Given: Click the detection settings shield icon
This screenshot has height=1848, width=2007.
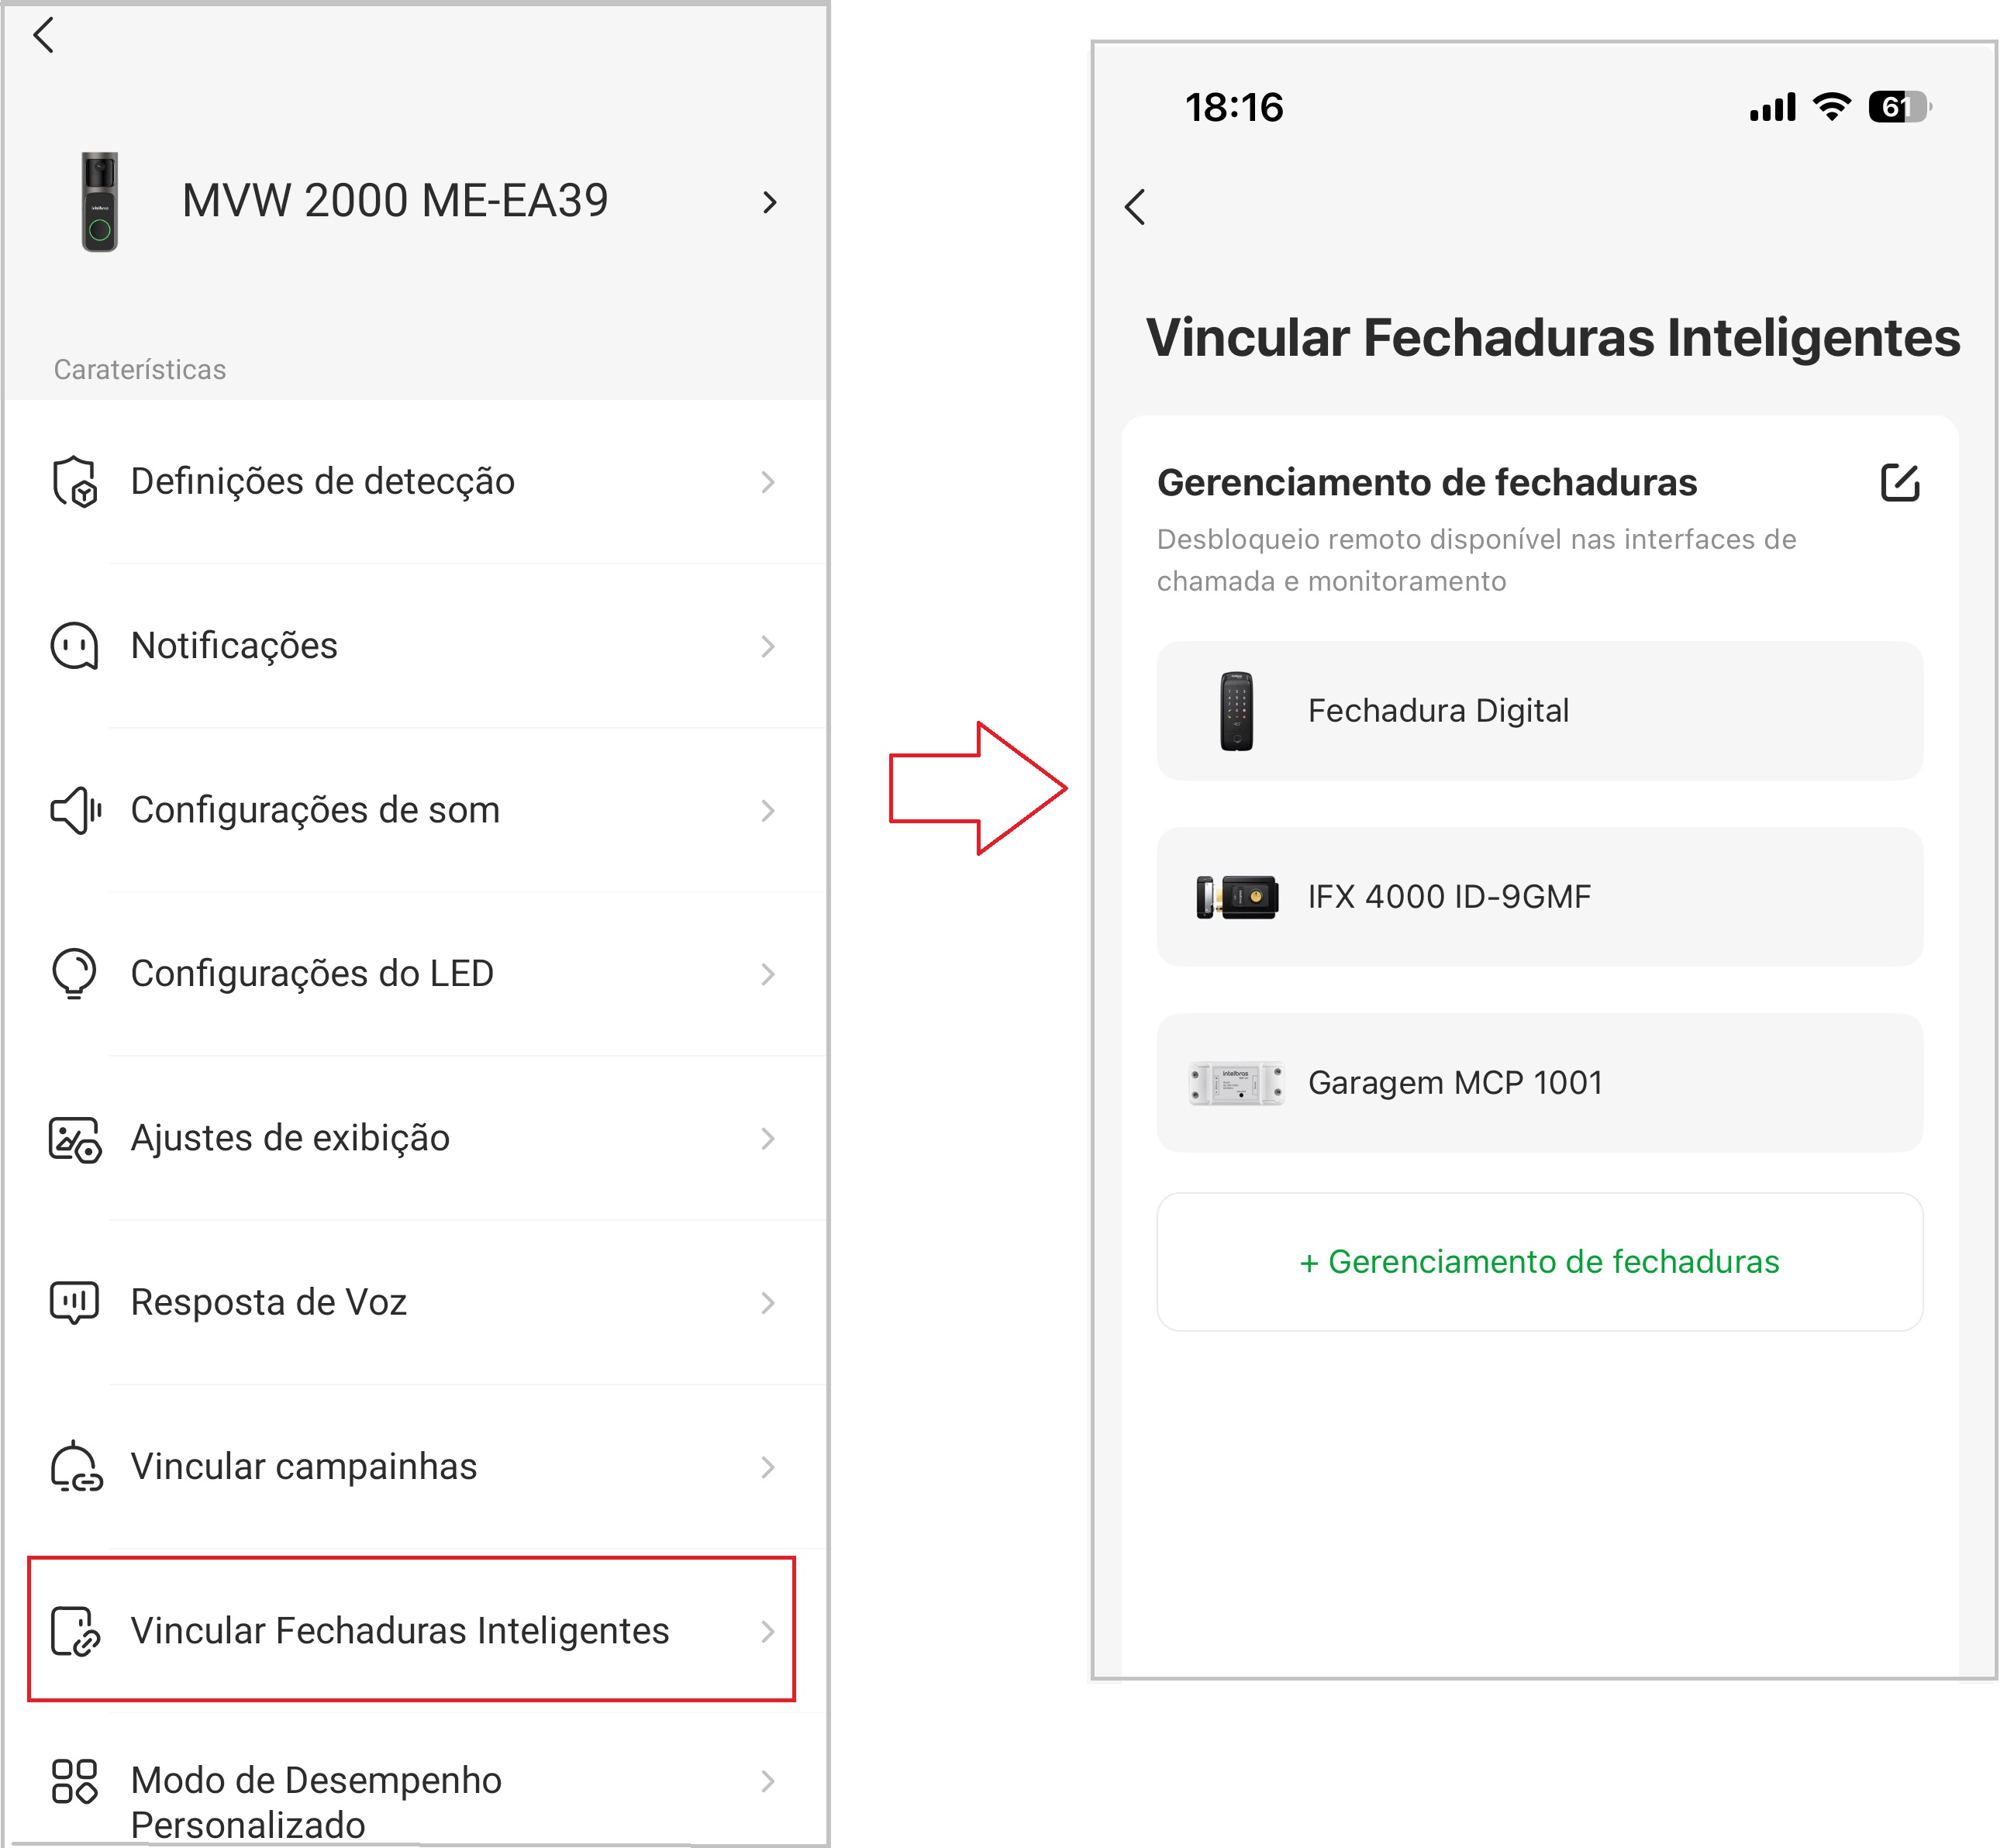Looking at the screenshot, I should (x=75, y=482).
